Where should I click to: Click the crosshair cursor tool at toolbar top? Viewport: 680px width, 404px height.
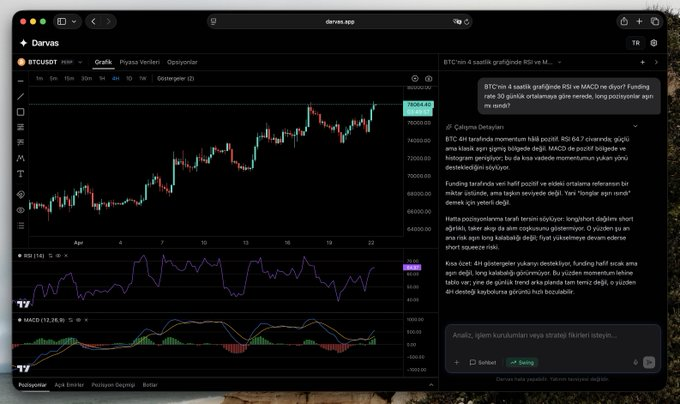pyautogui.click(x=20, y=81)
